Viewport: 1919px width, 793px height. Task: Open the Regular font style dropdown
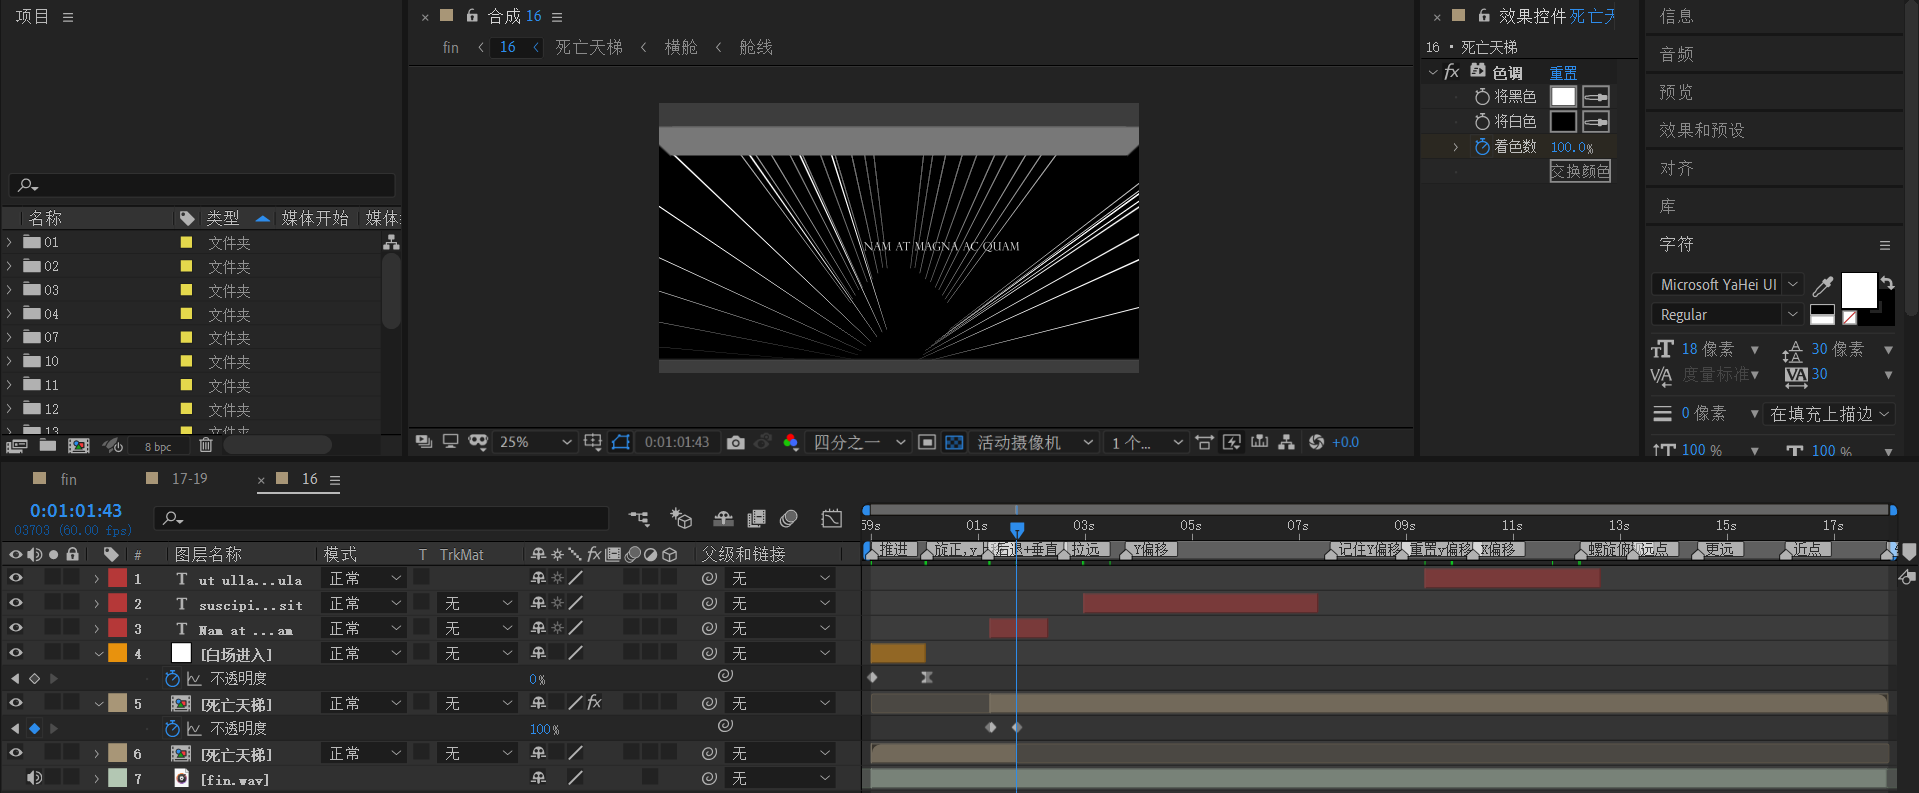point(1727,315)
